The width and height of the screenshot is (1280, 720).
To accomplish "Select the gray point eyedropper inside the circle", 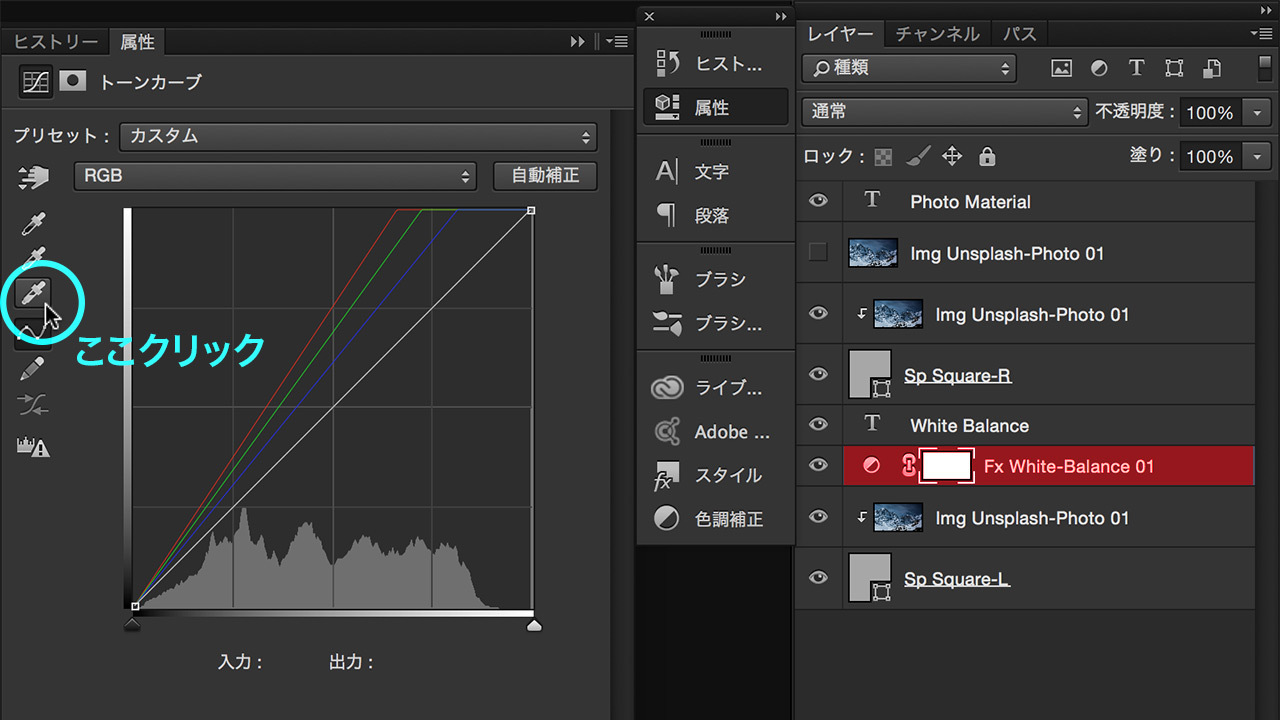I will point(35,292).
